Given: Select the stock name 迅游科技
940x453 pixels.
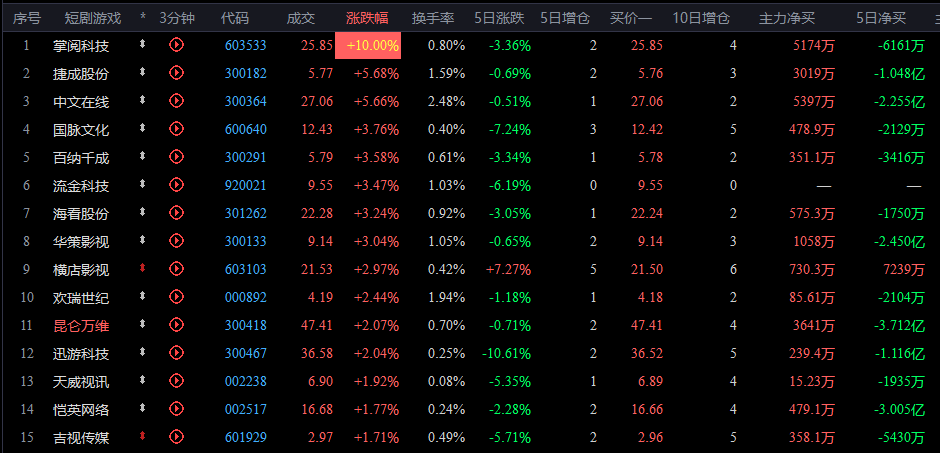Looking at the screenshot, I should [82, 354].
